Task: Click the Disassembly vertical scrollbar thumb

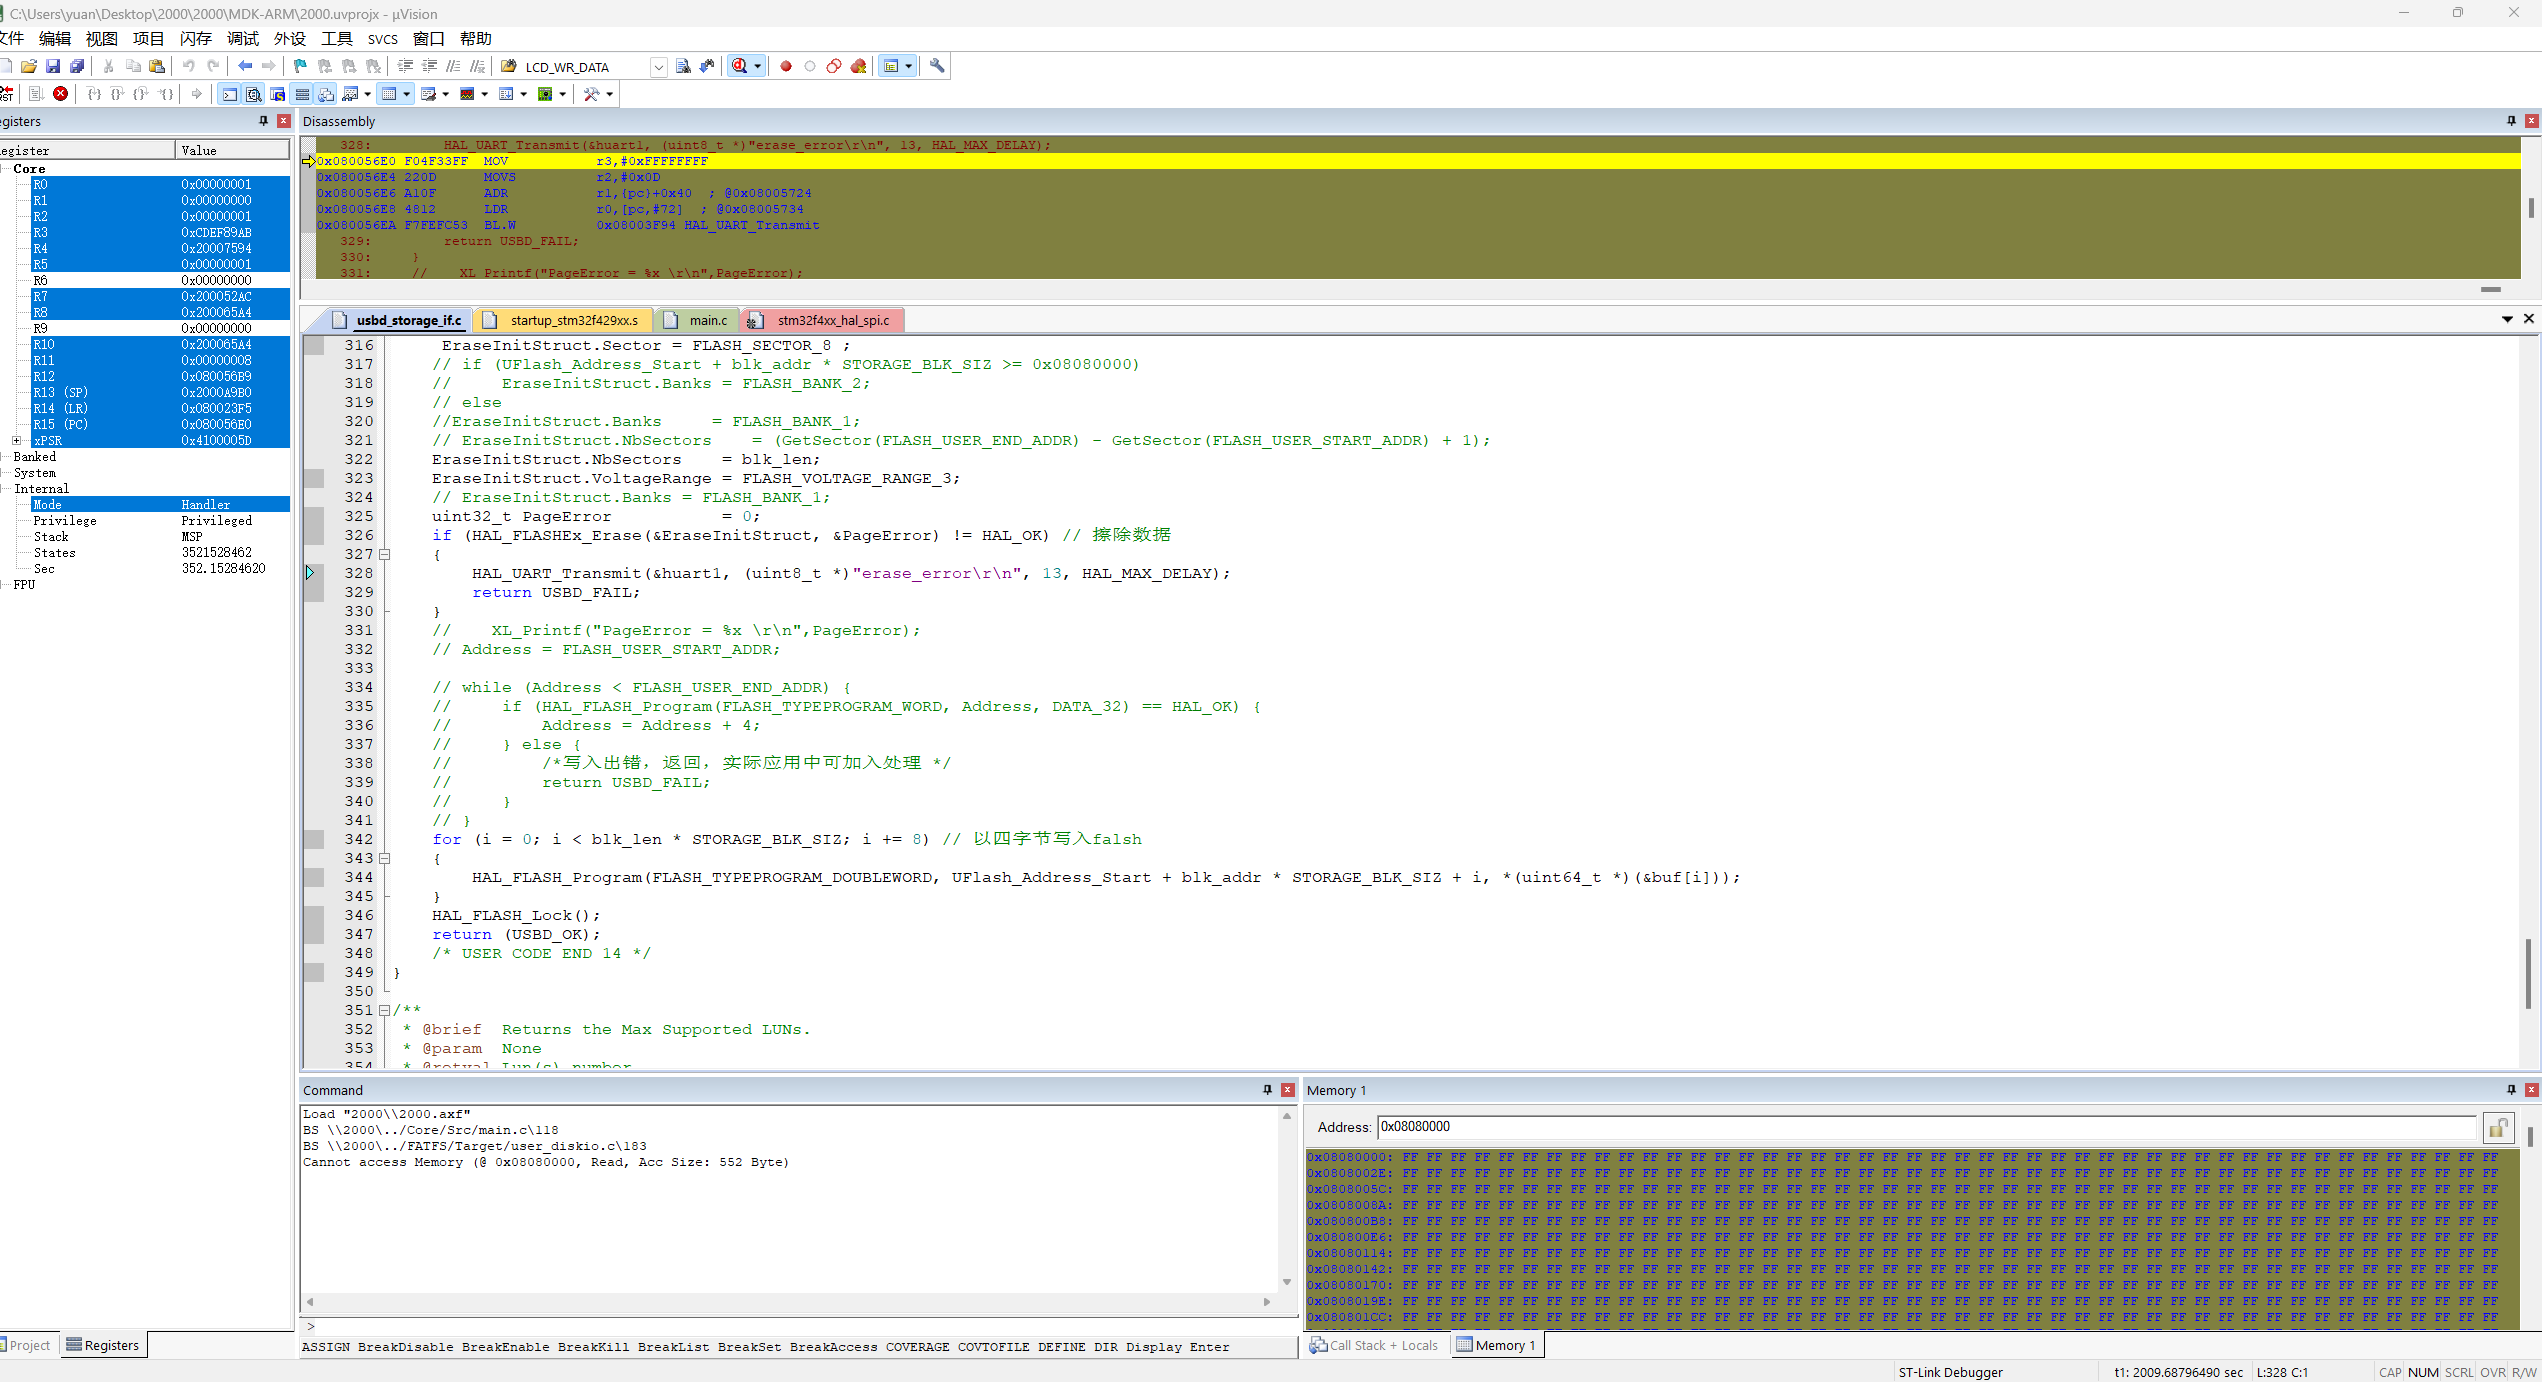Action: (x=2531, y=207)
